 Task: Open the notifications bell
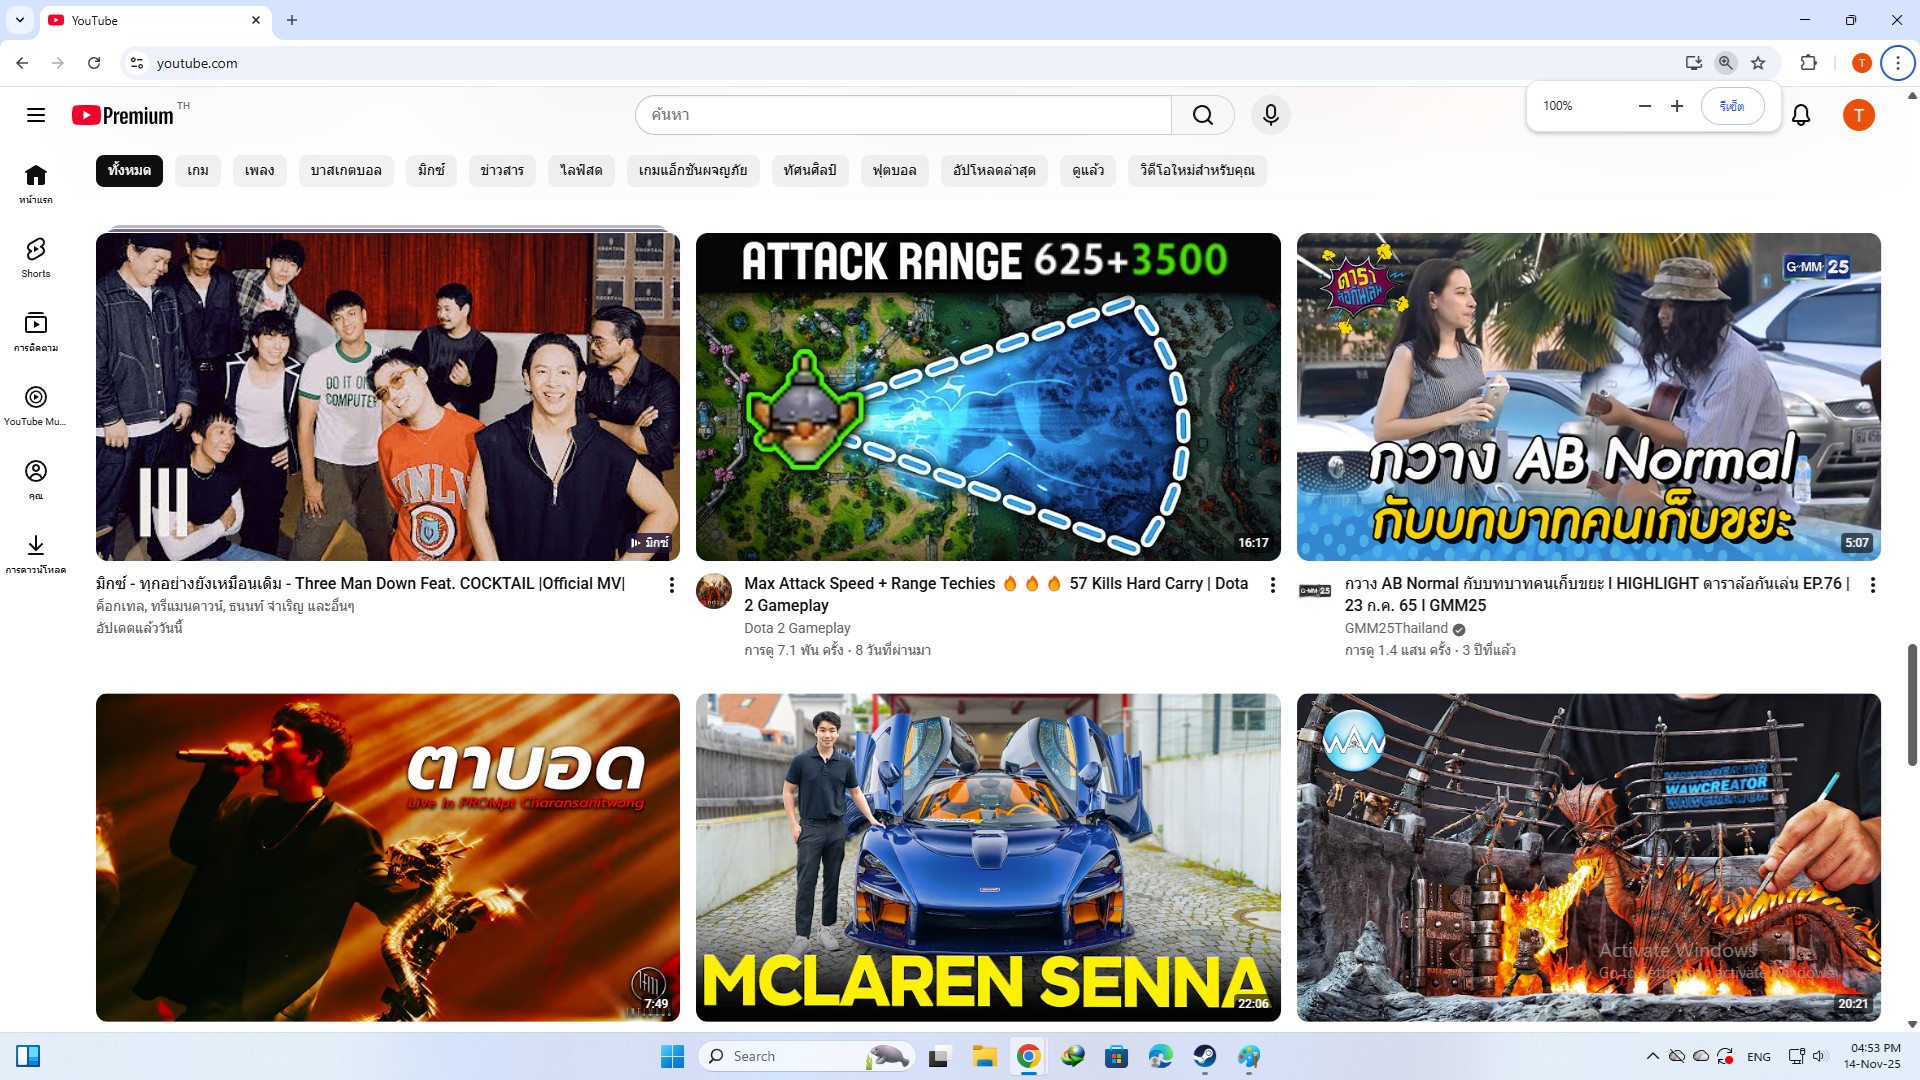(1800, 115)
